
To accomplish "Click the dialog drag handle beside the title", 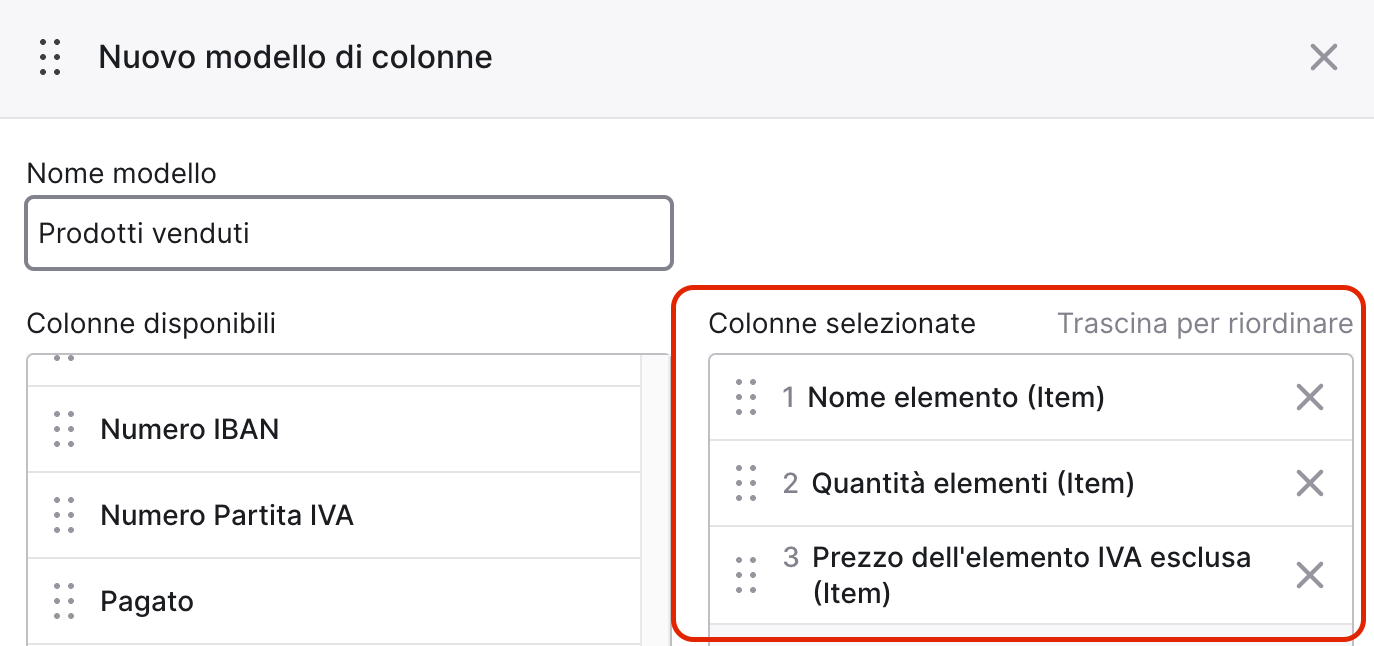I will pos(50,57).
